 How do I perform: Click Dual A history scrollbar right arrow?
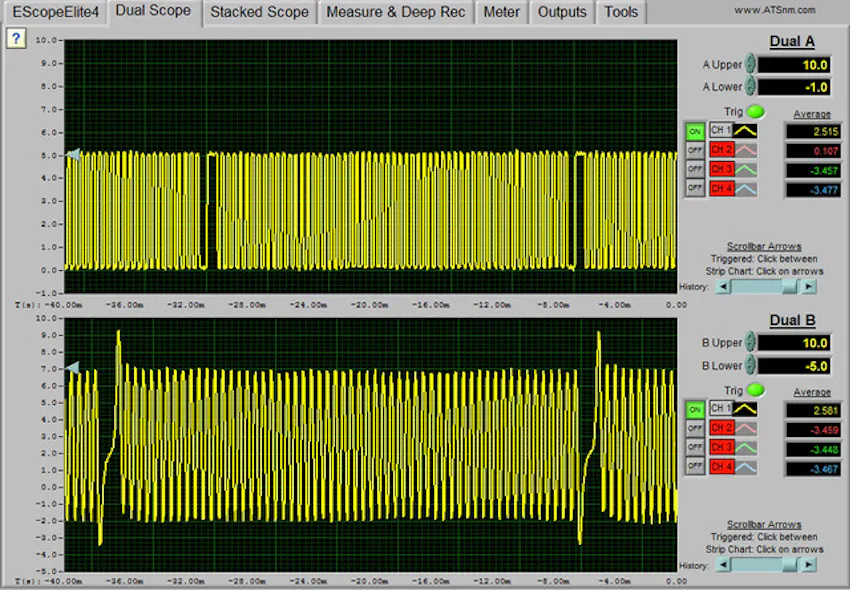pos(809,286)
